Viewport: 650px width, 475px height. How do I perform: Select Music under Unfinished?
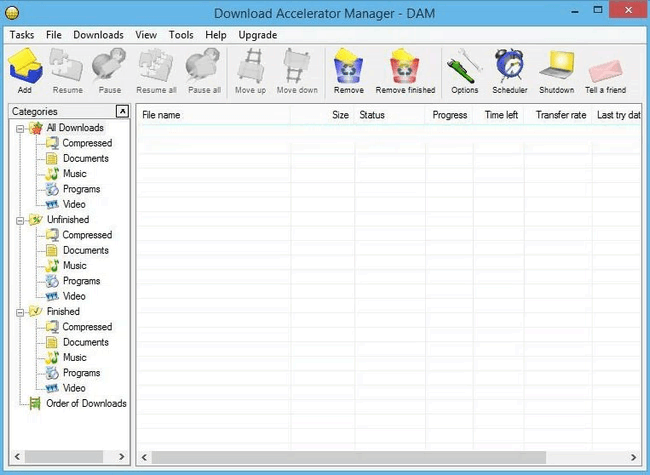(x=66, y=266)
